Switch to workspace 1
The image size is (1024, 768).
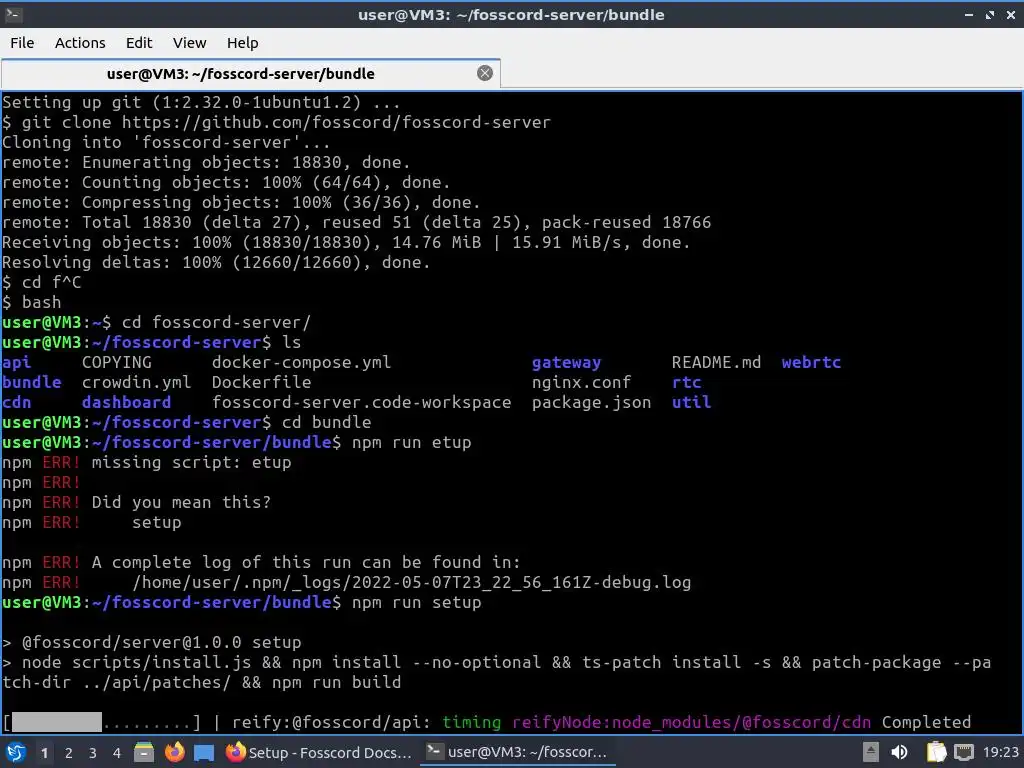tap(44, 753)
